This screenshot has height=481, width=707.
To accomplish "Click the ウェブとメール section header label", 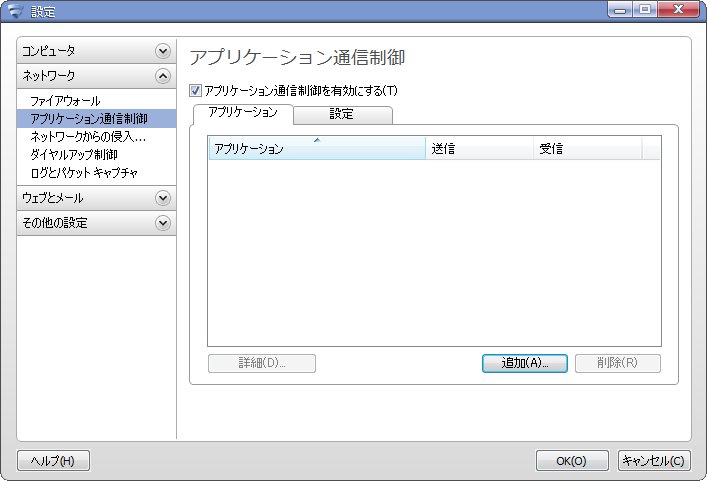I will click(53, 198).
